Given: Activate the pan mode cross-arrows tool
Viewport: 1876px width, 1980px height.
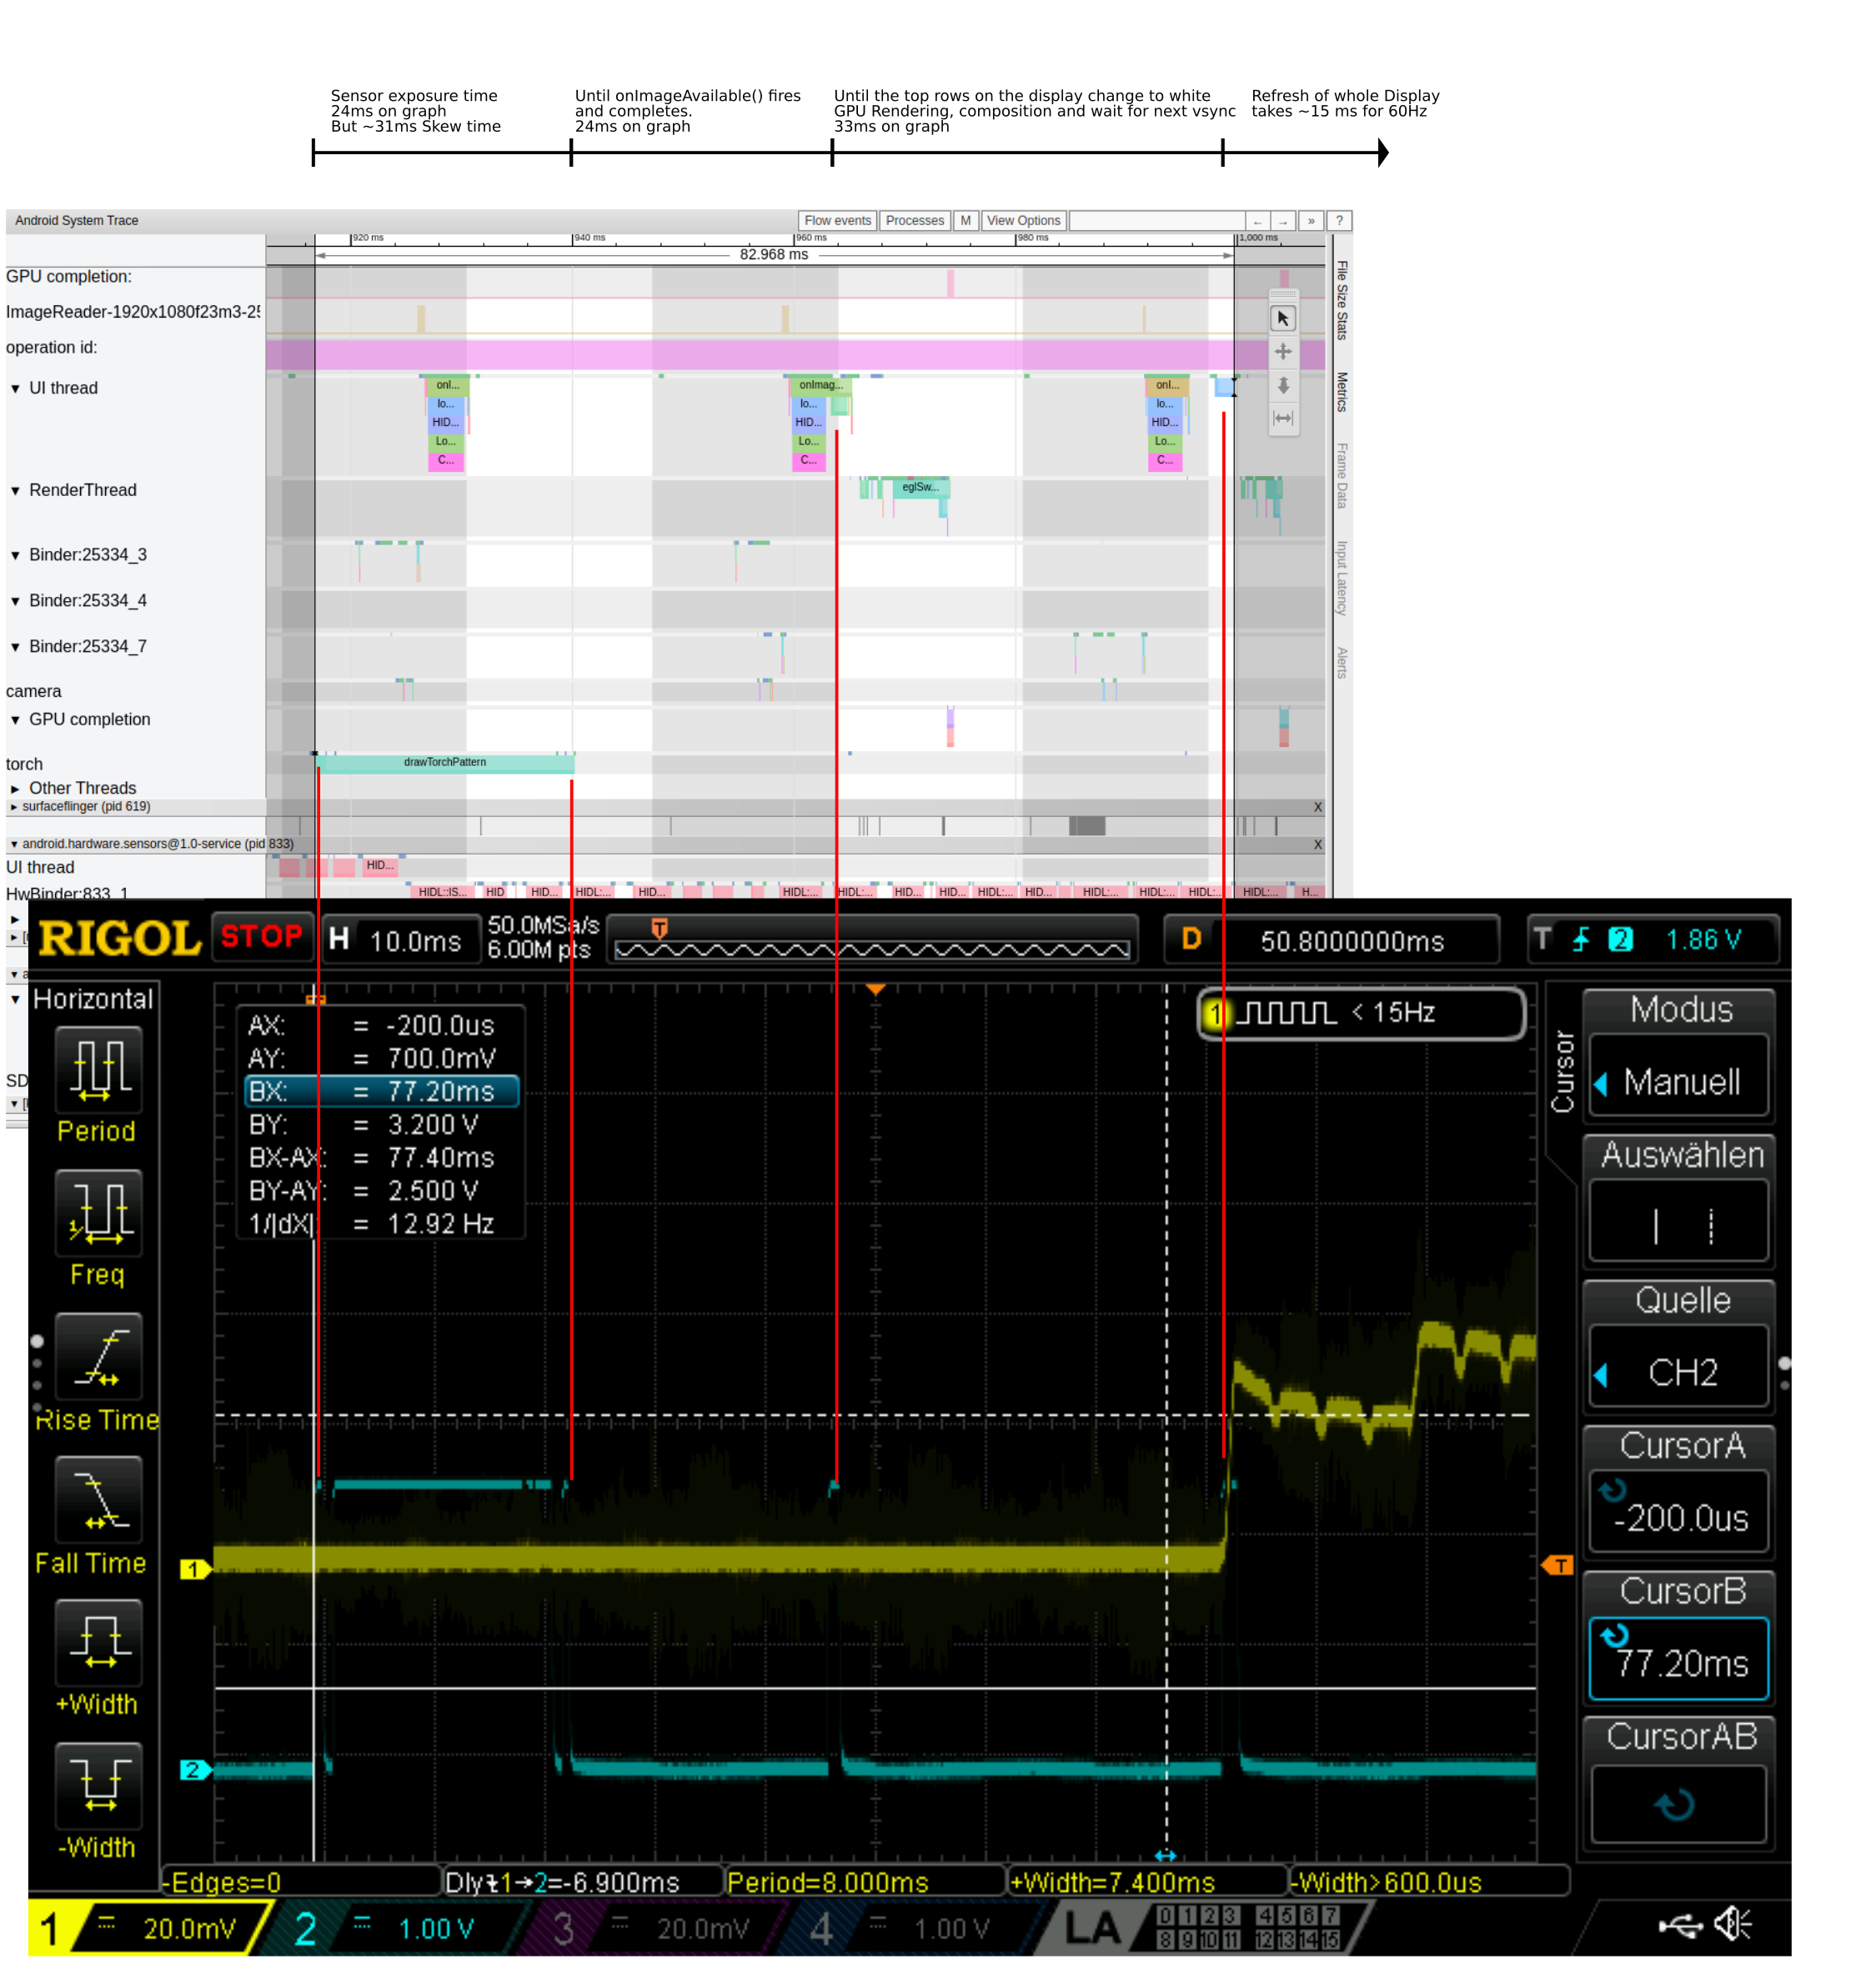Looking at the screenshot, I should tap(1283, 352).
